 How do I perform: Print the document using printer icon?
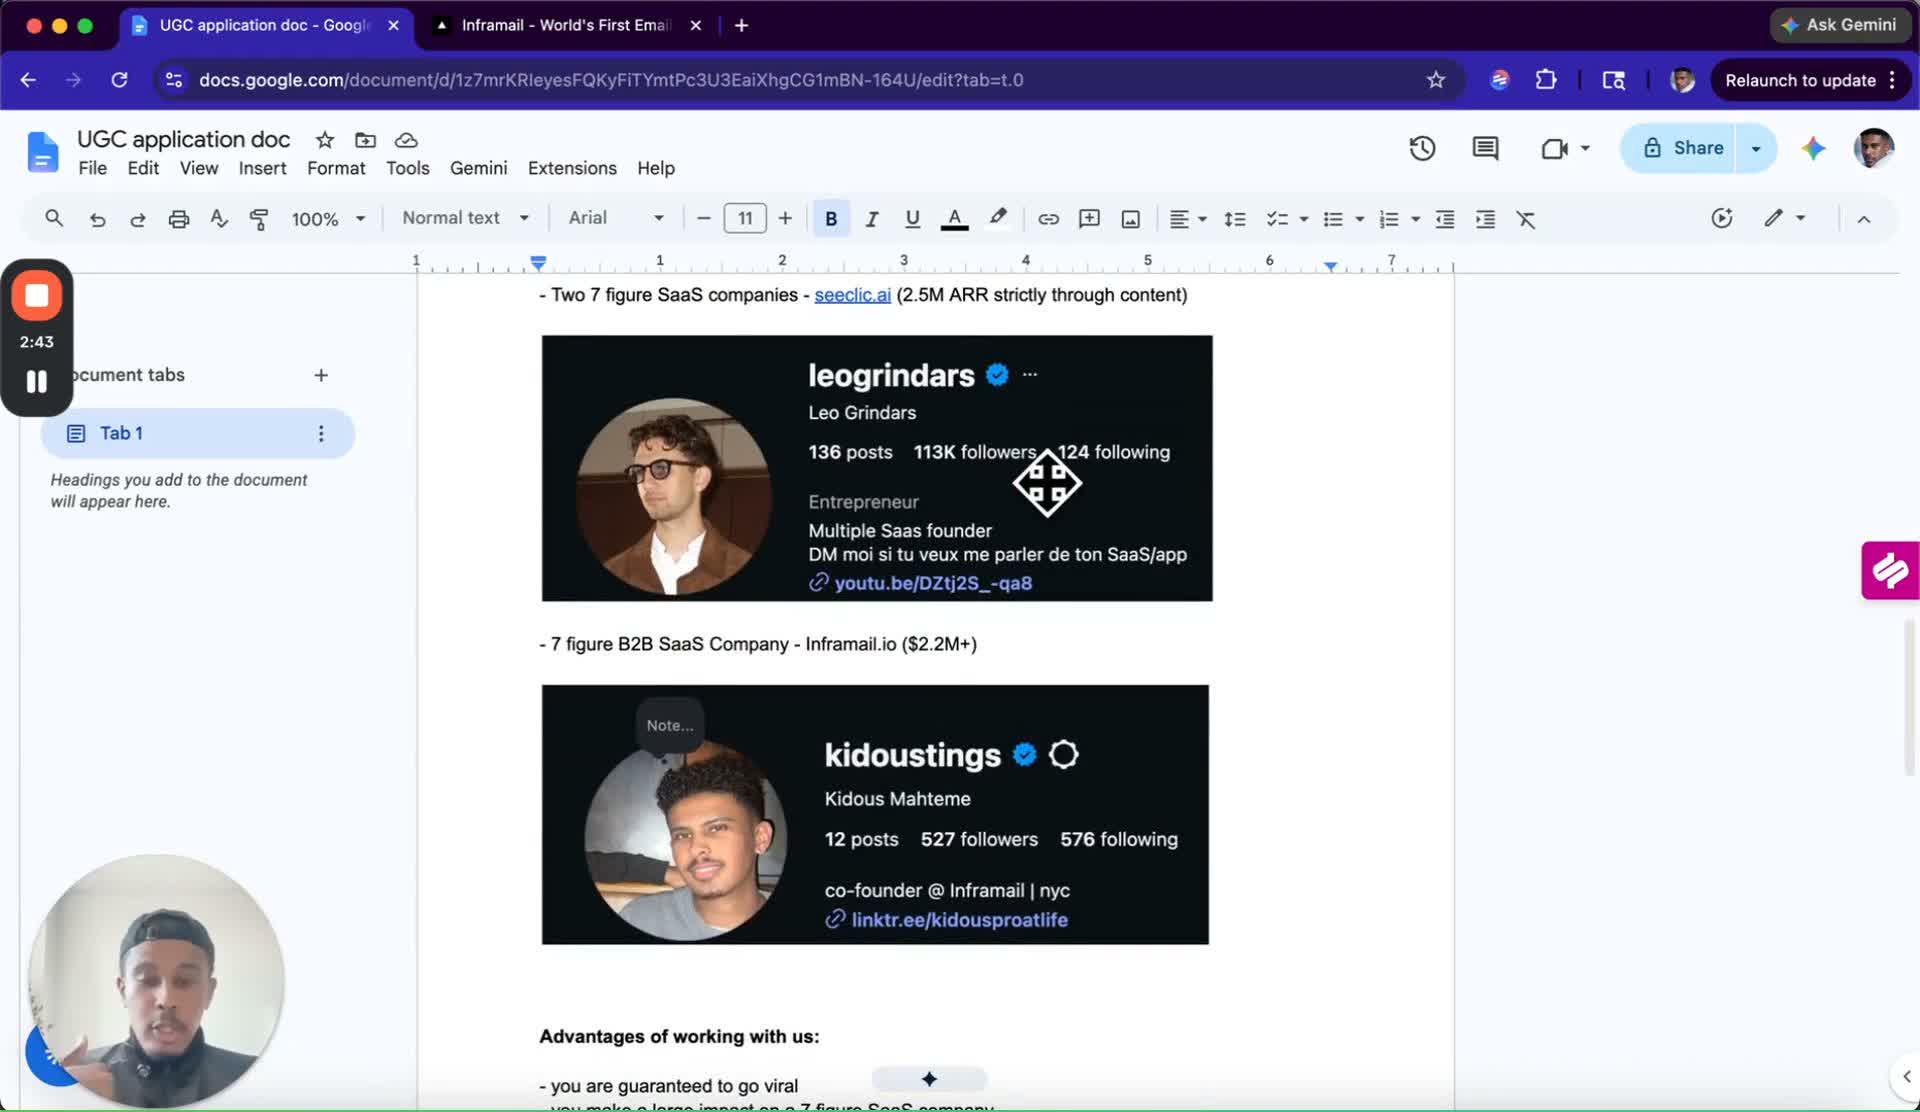pyautogui.click(x=179, y=219)
